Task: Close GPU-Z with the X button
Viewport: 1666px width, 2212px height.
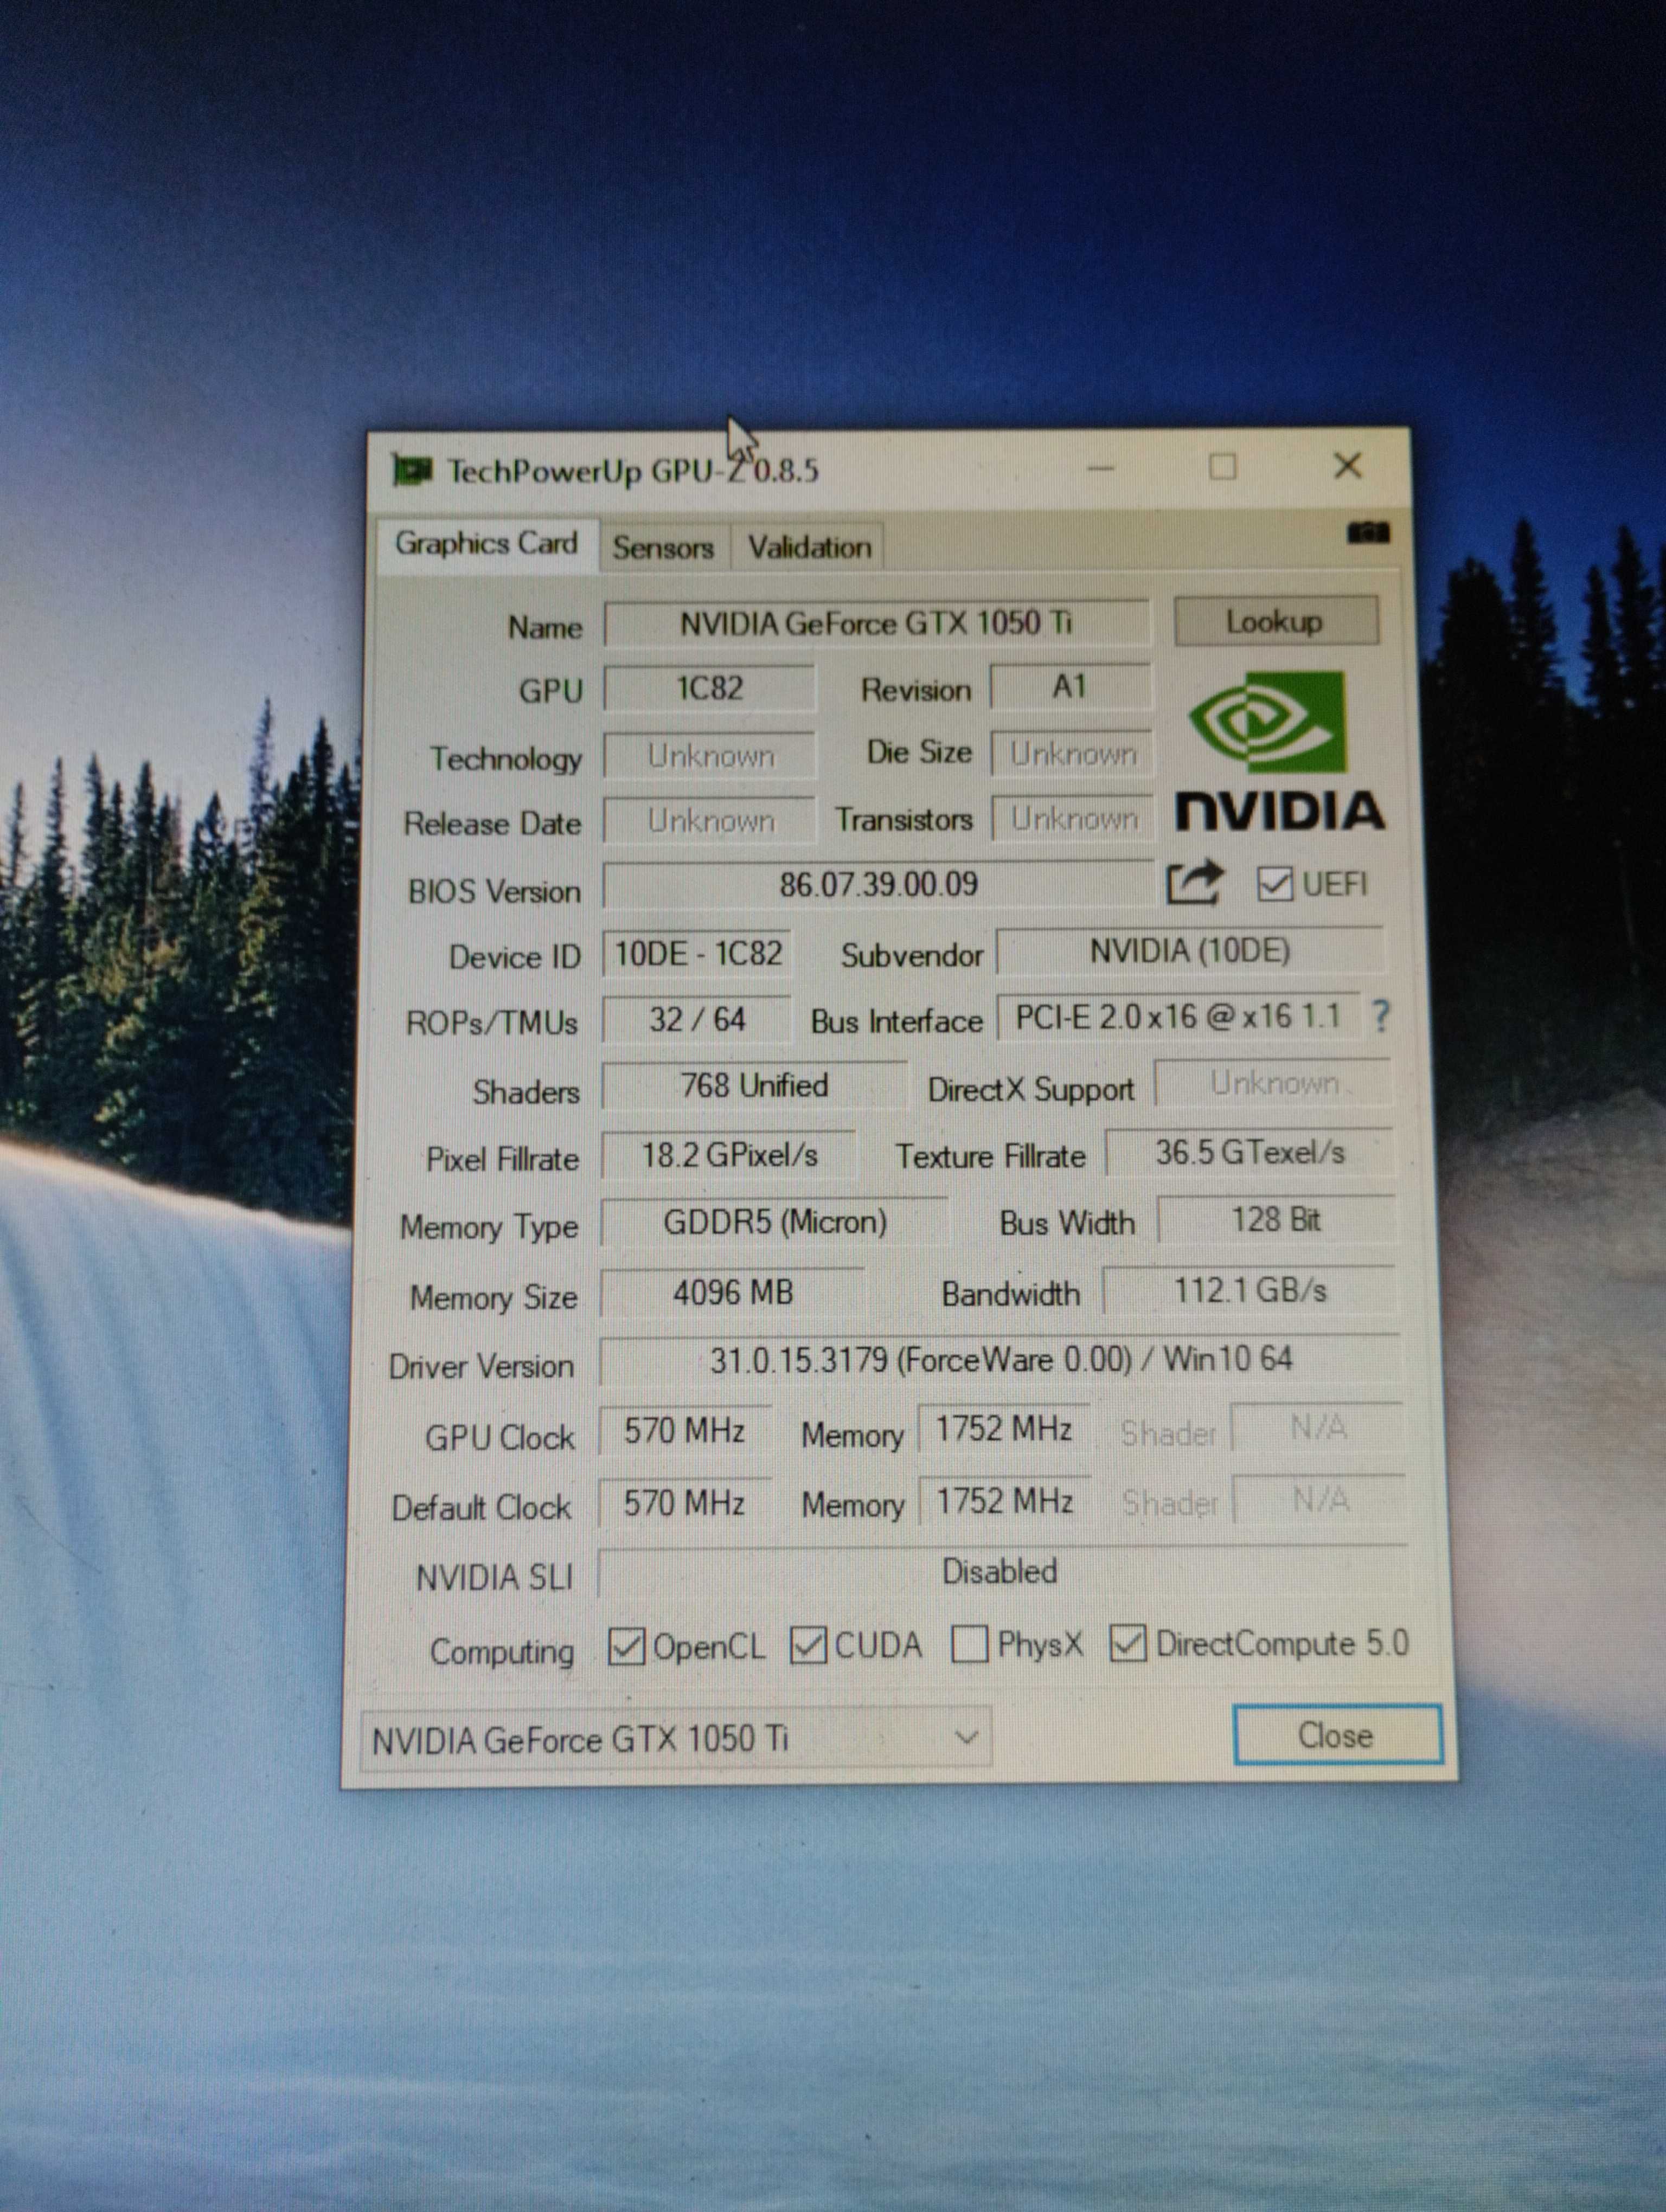Action: (1348, 465)
